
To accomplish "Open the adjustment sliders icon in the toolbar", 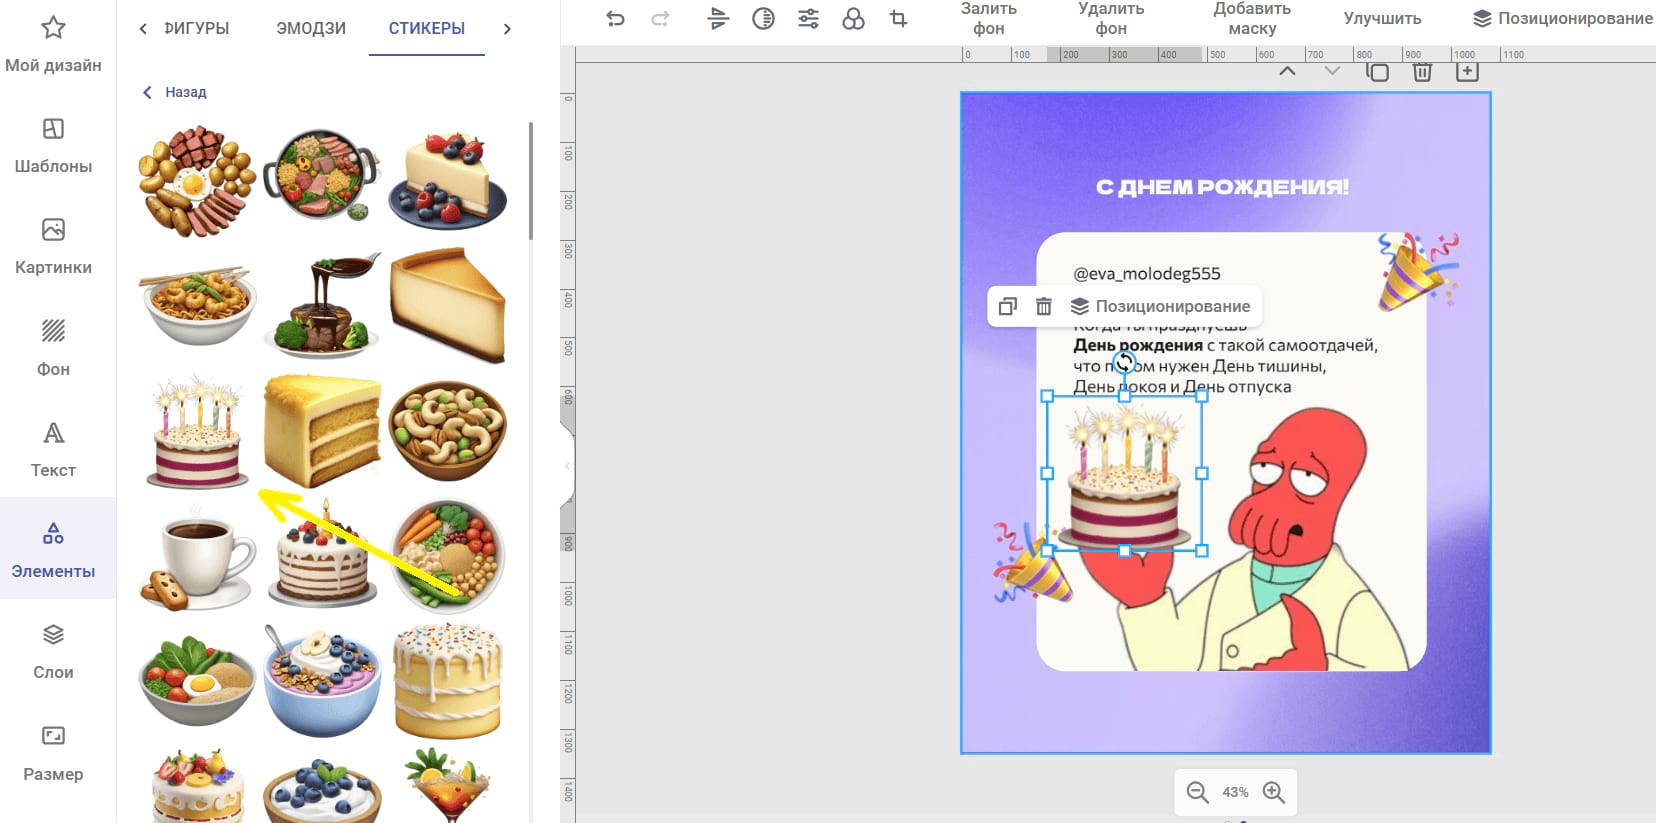I will 808,18.
